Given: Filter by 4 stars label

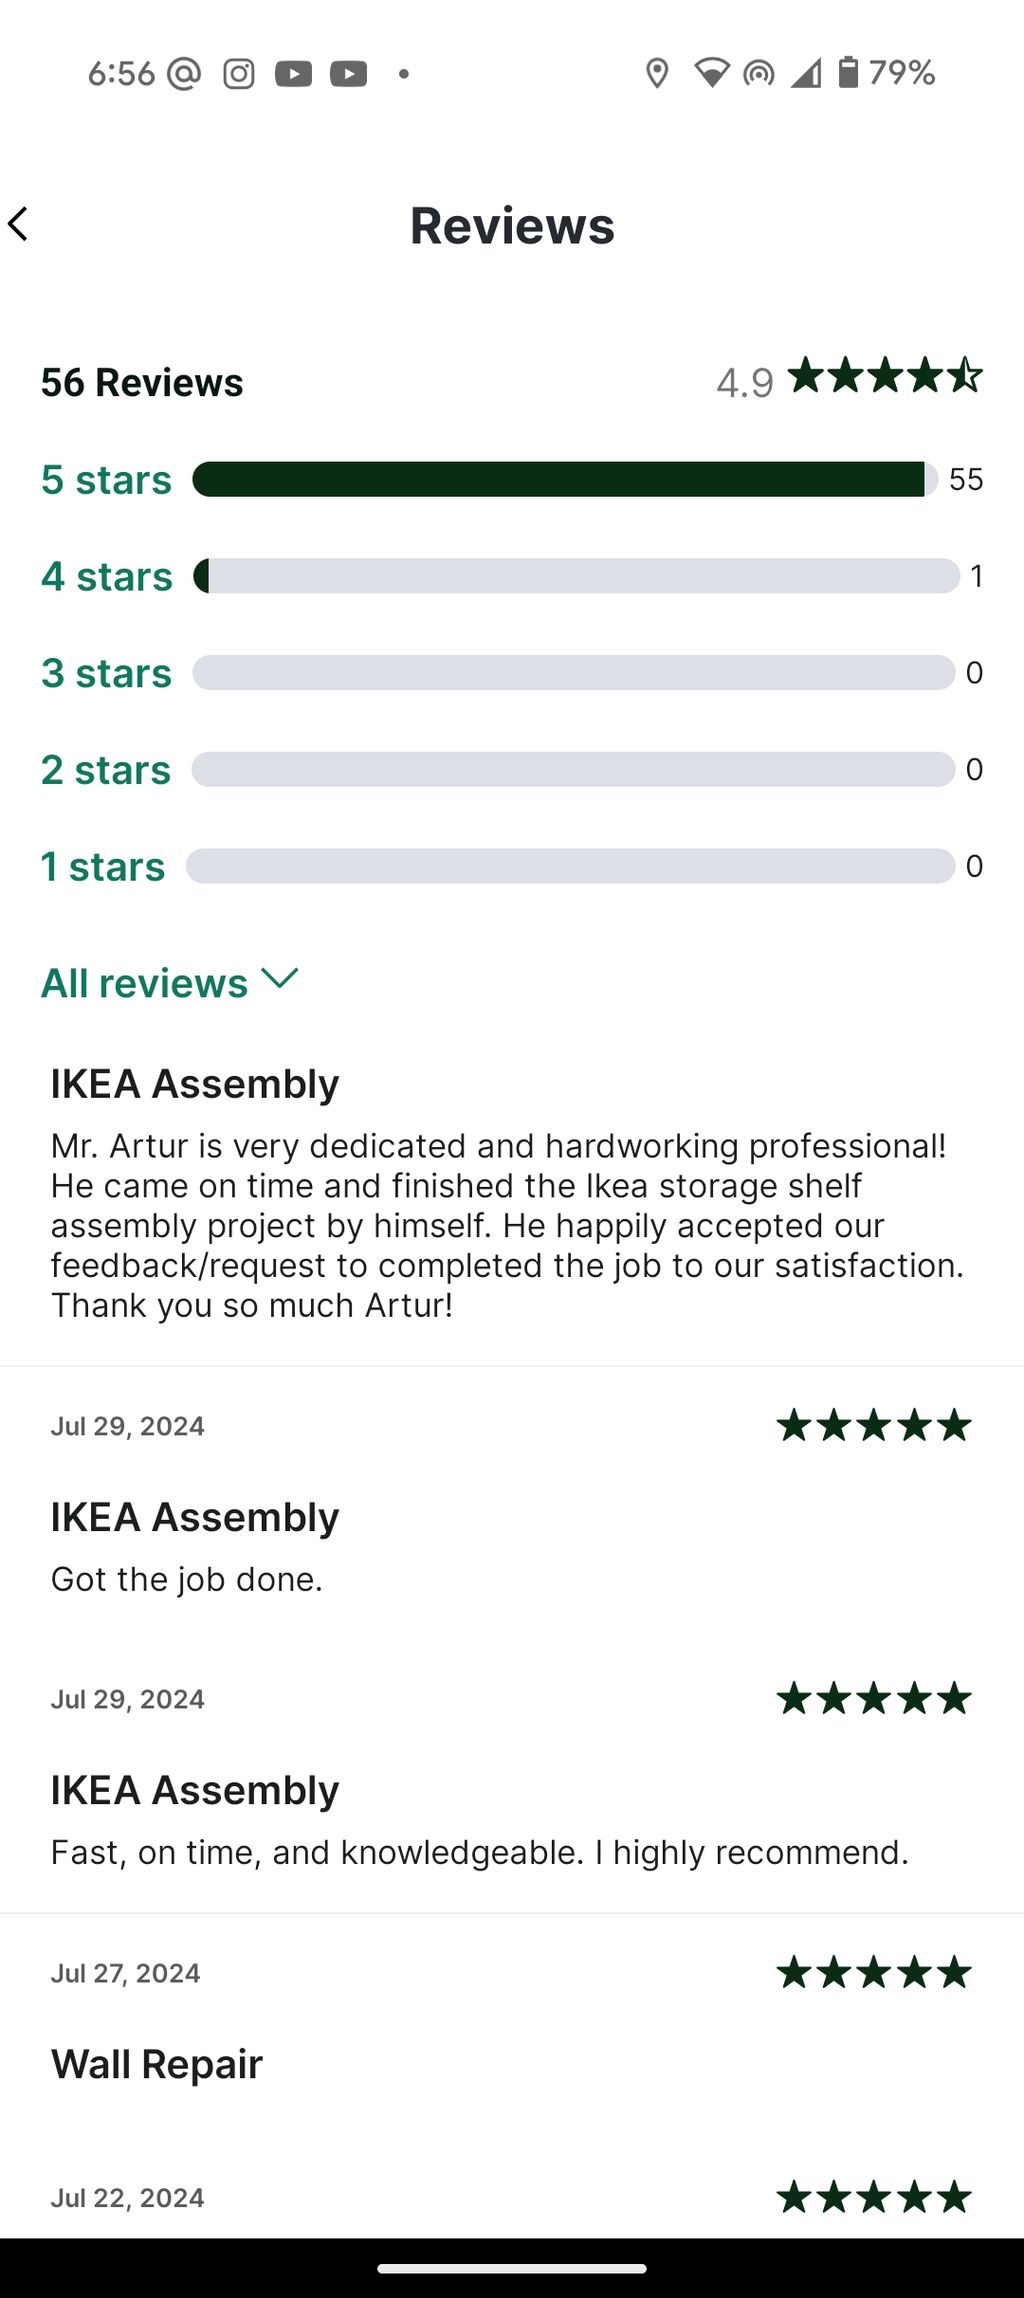Looking at the screenshot, I should coord(107,577).
